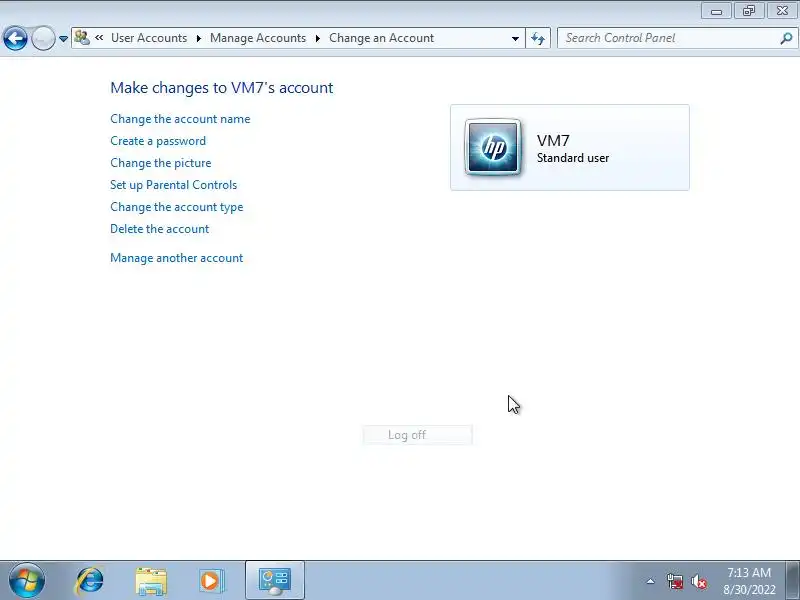
Task: Open Change the picture link
Action: click(x=161, y=163)
